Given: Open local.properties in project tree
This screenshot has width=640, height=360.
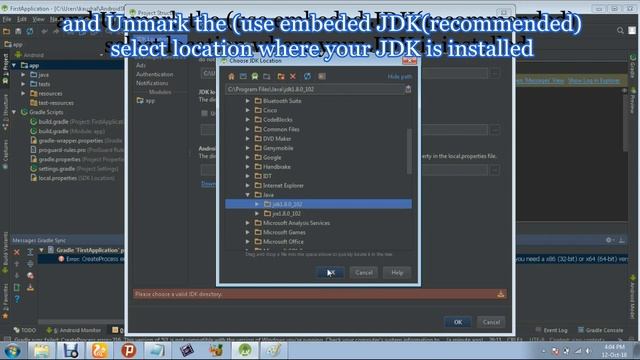Looking at the screenshot, I should 57,178.
